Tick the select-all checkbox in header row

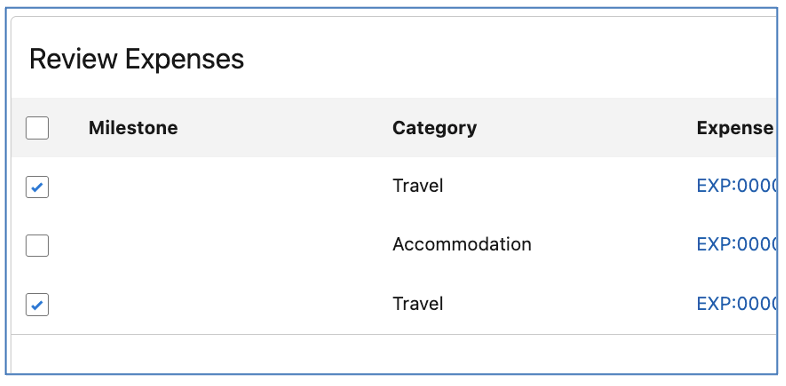(x=37, y=128)
